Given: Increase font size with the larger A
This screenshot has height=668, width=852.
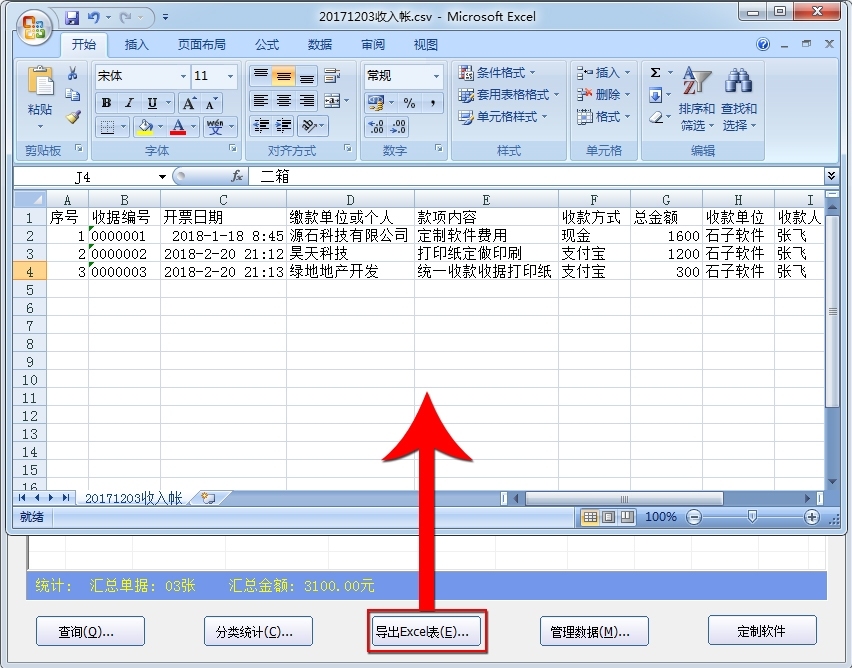Looking at the screenshot, I should click(189, 103).
